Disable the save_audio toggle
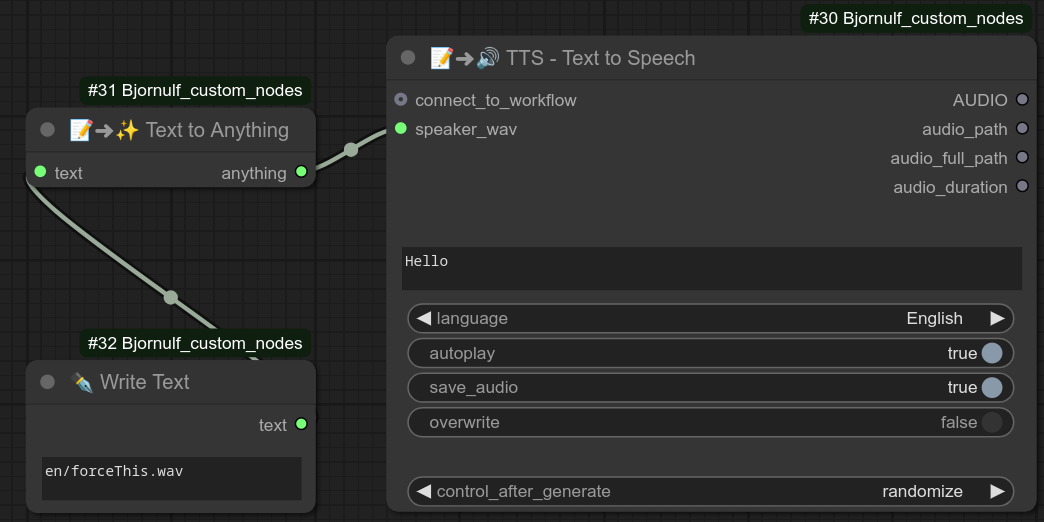1044x522 pixels. coord(991,387)
